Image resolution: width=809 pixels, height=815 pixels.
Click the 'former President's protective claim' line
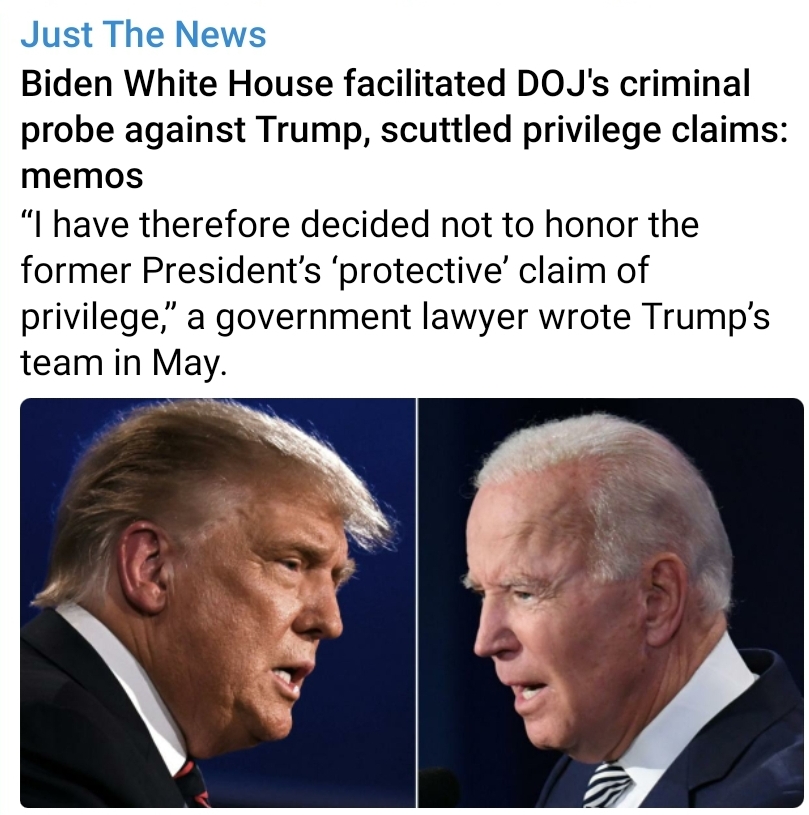[x=335, y=271]
